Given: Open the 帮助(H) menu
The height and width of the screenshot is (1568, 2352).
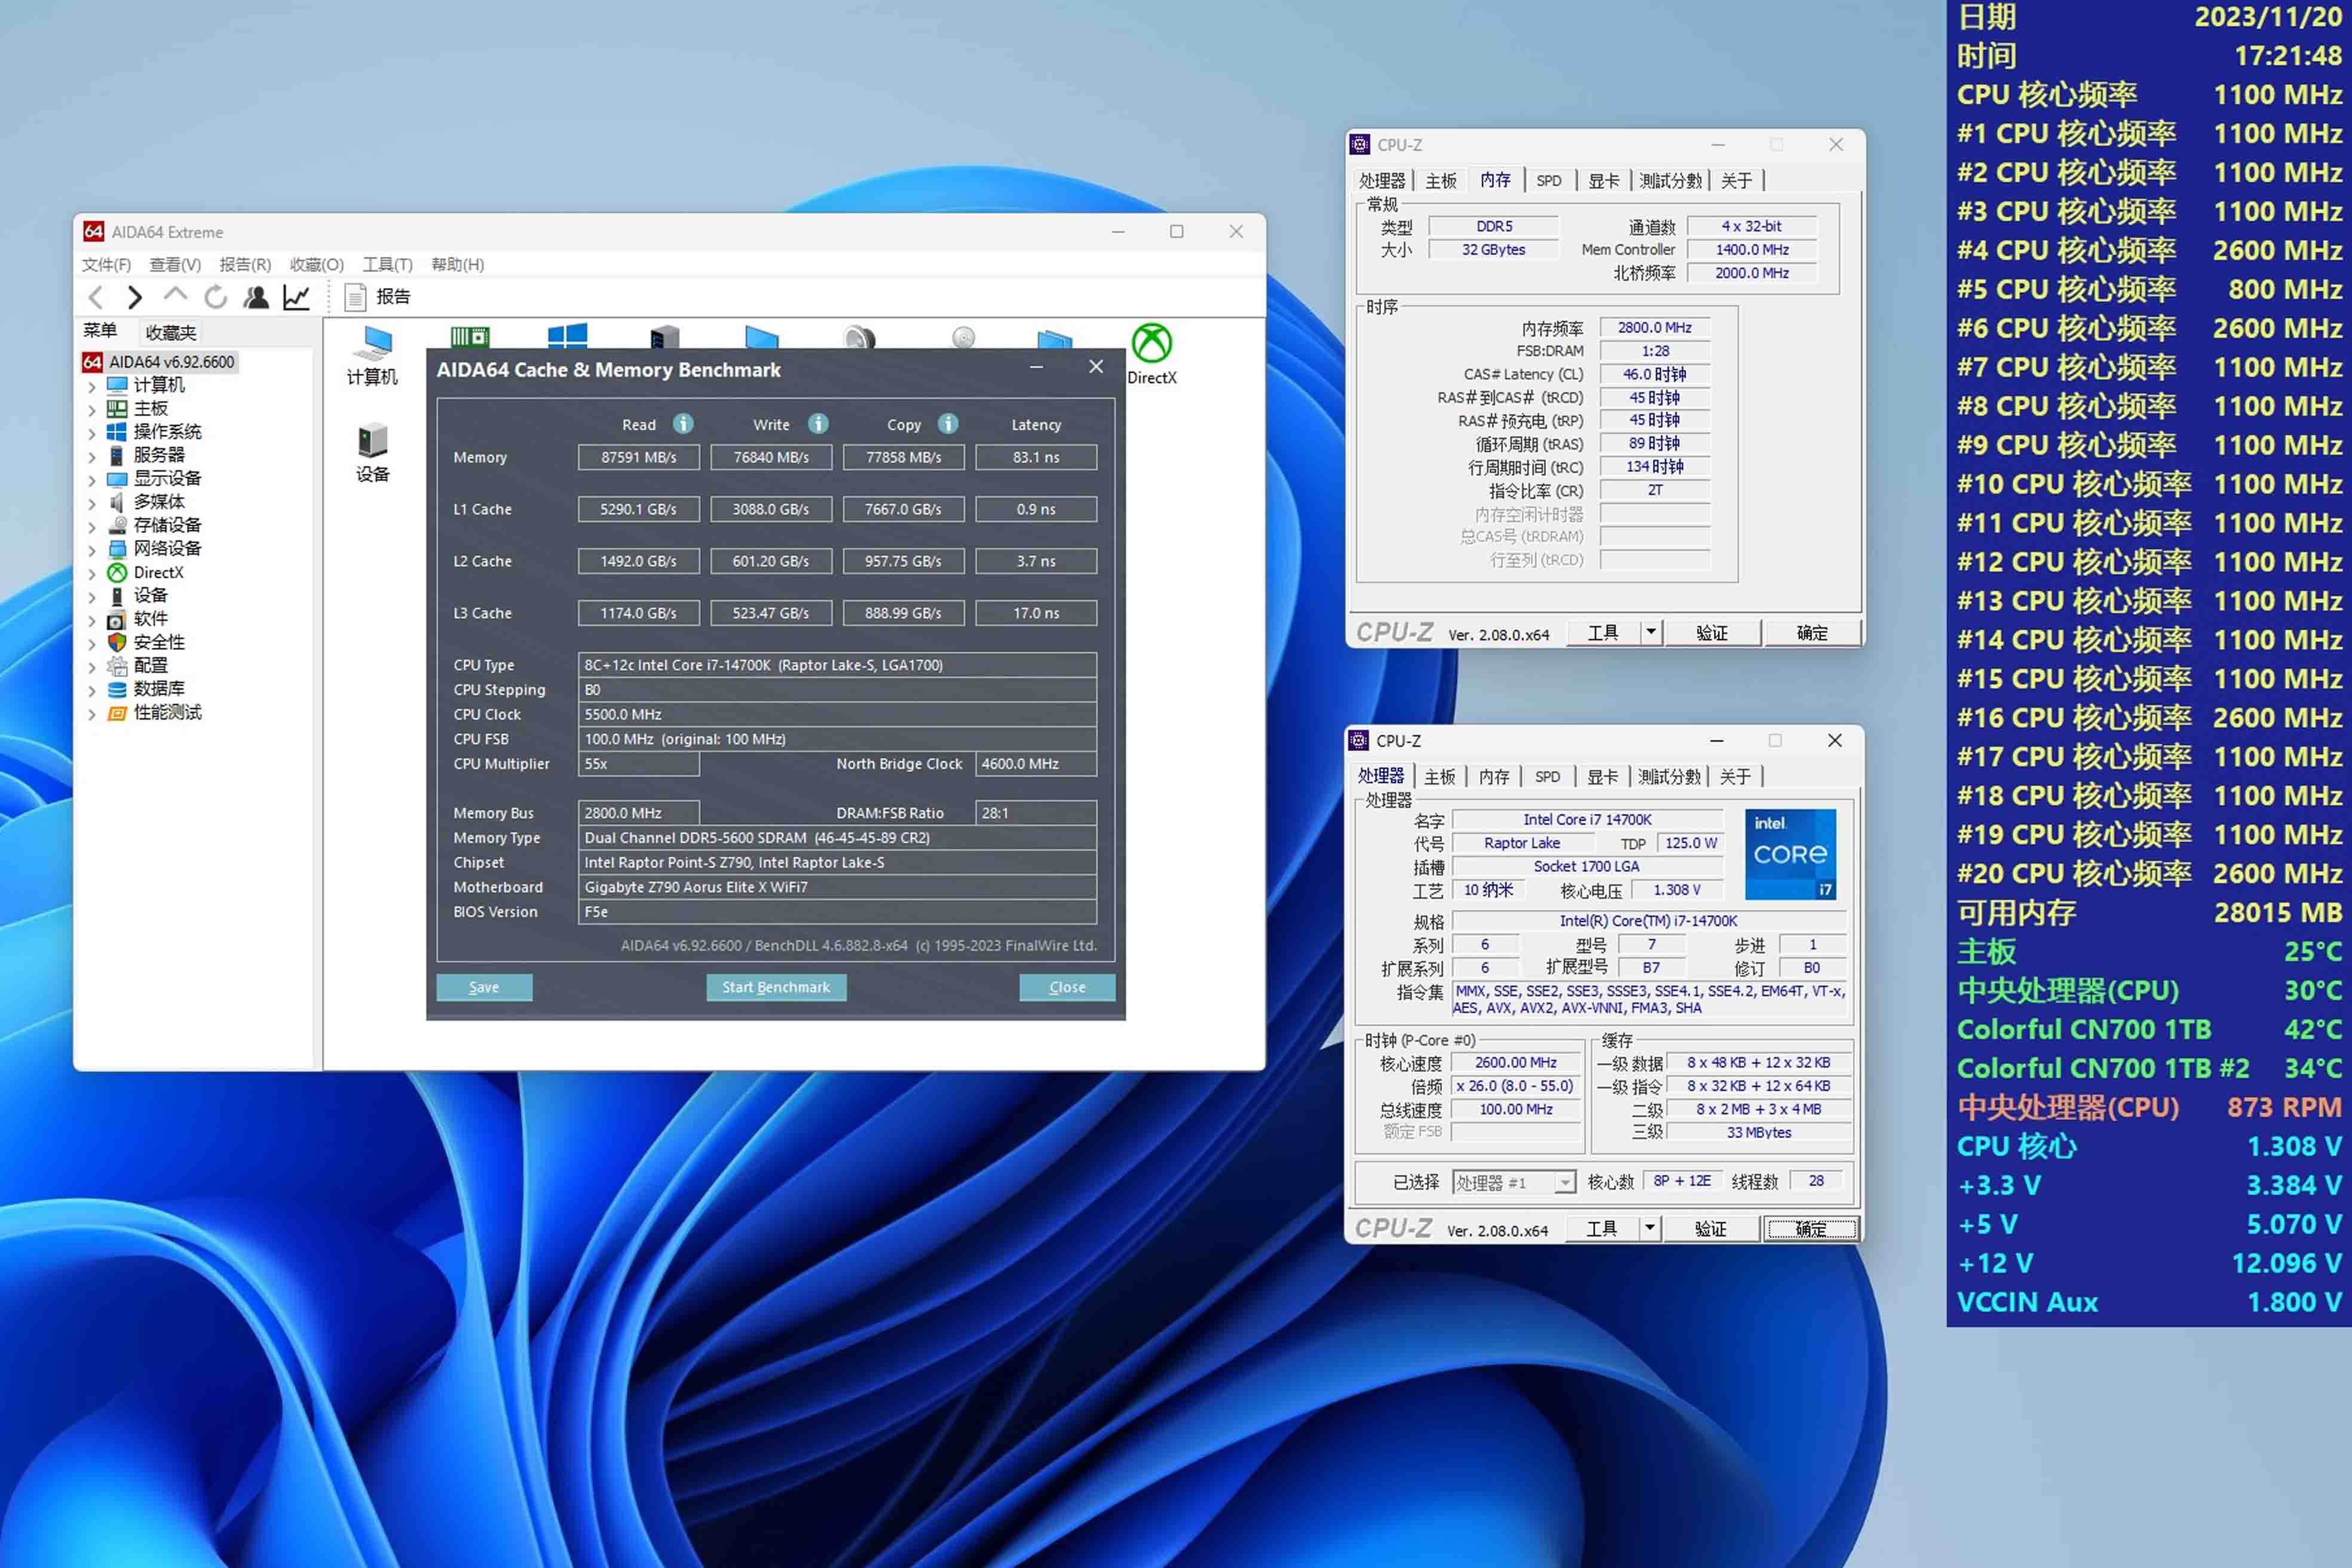Looking at the screenshot, I should [x=458, y=264].
